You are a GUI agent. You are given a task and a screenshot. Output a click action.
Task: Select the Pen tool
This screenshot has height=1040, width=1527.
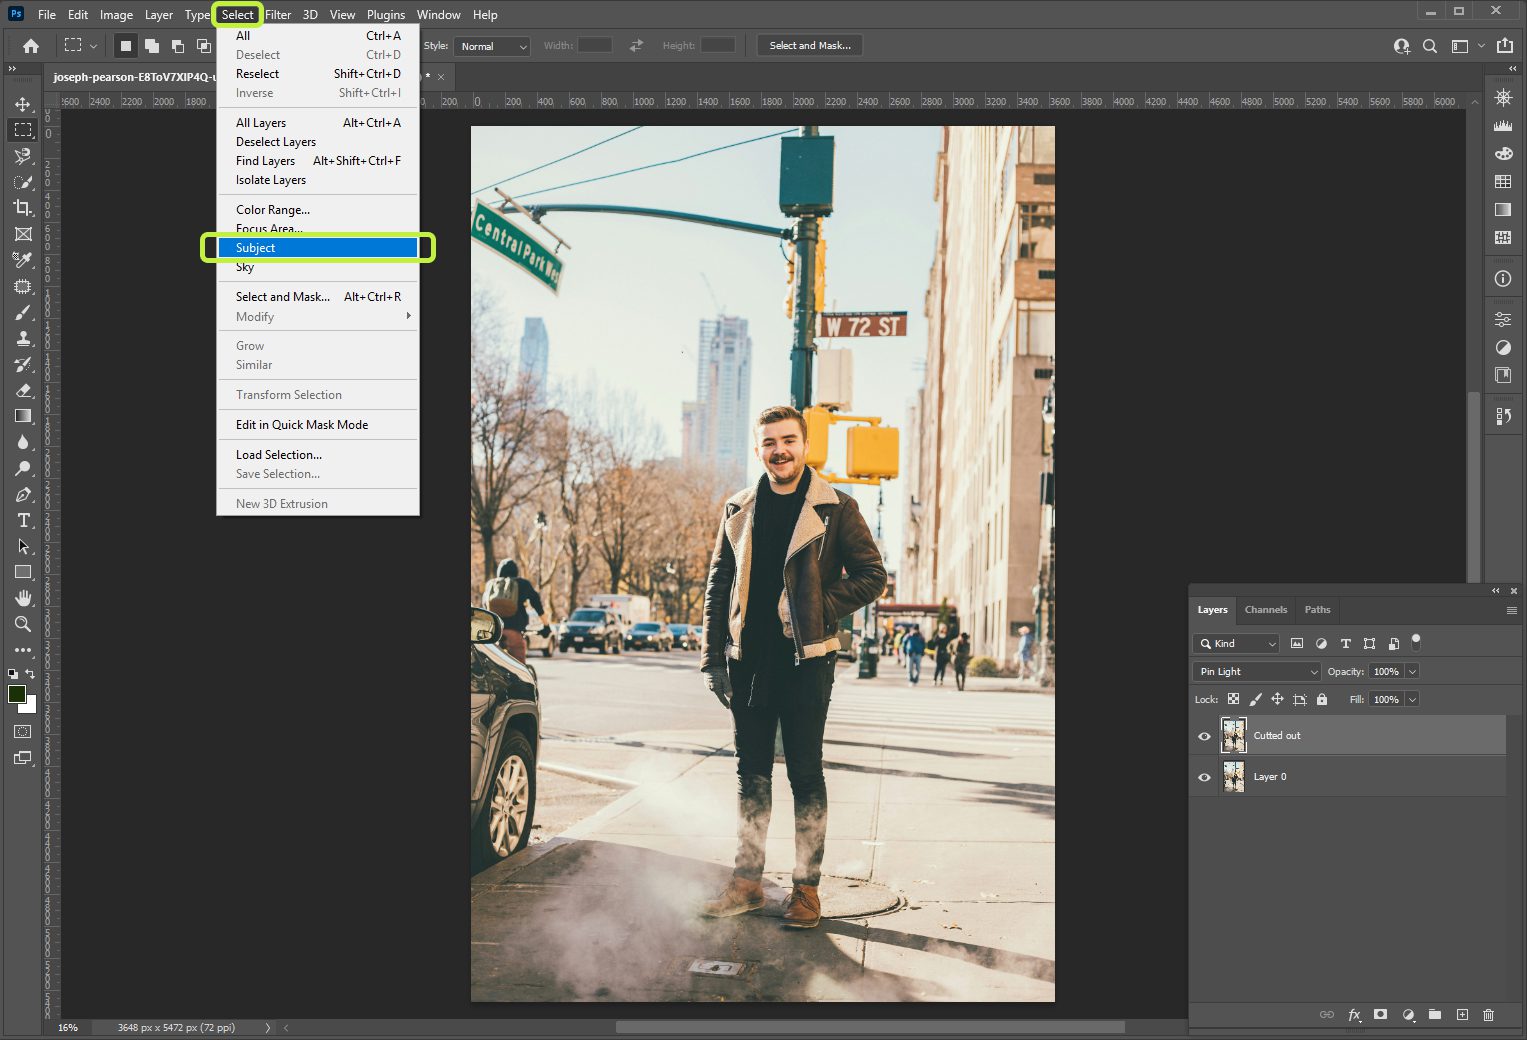click(22, 494)
